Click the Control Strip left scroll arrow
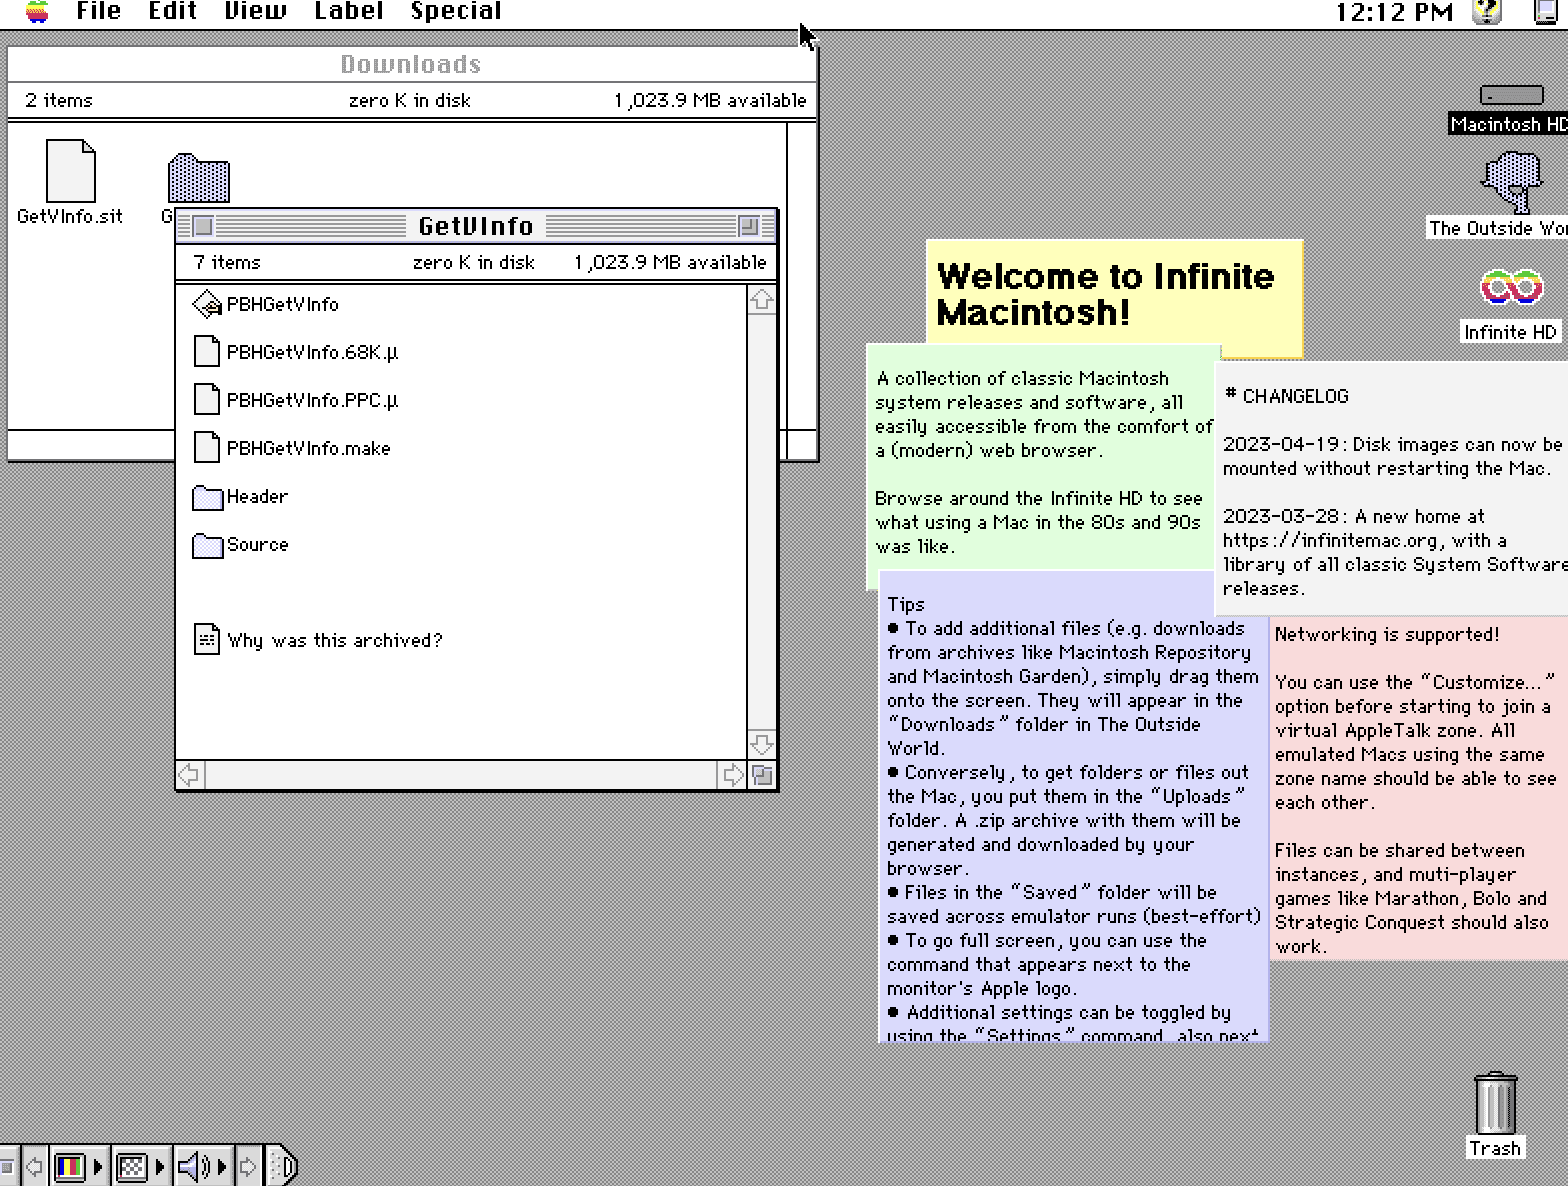Viewport: 1568px width, 1186px height. (34, 1166)
